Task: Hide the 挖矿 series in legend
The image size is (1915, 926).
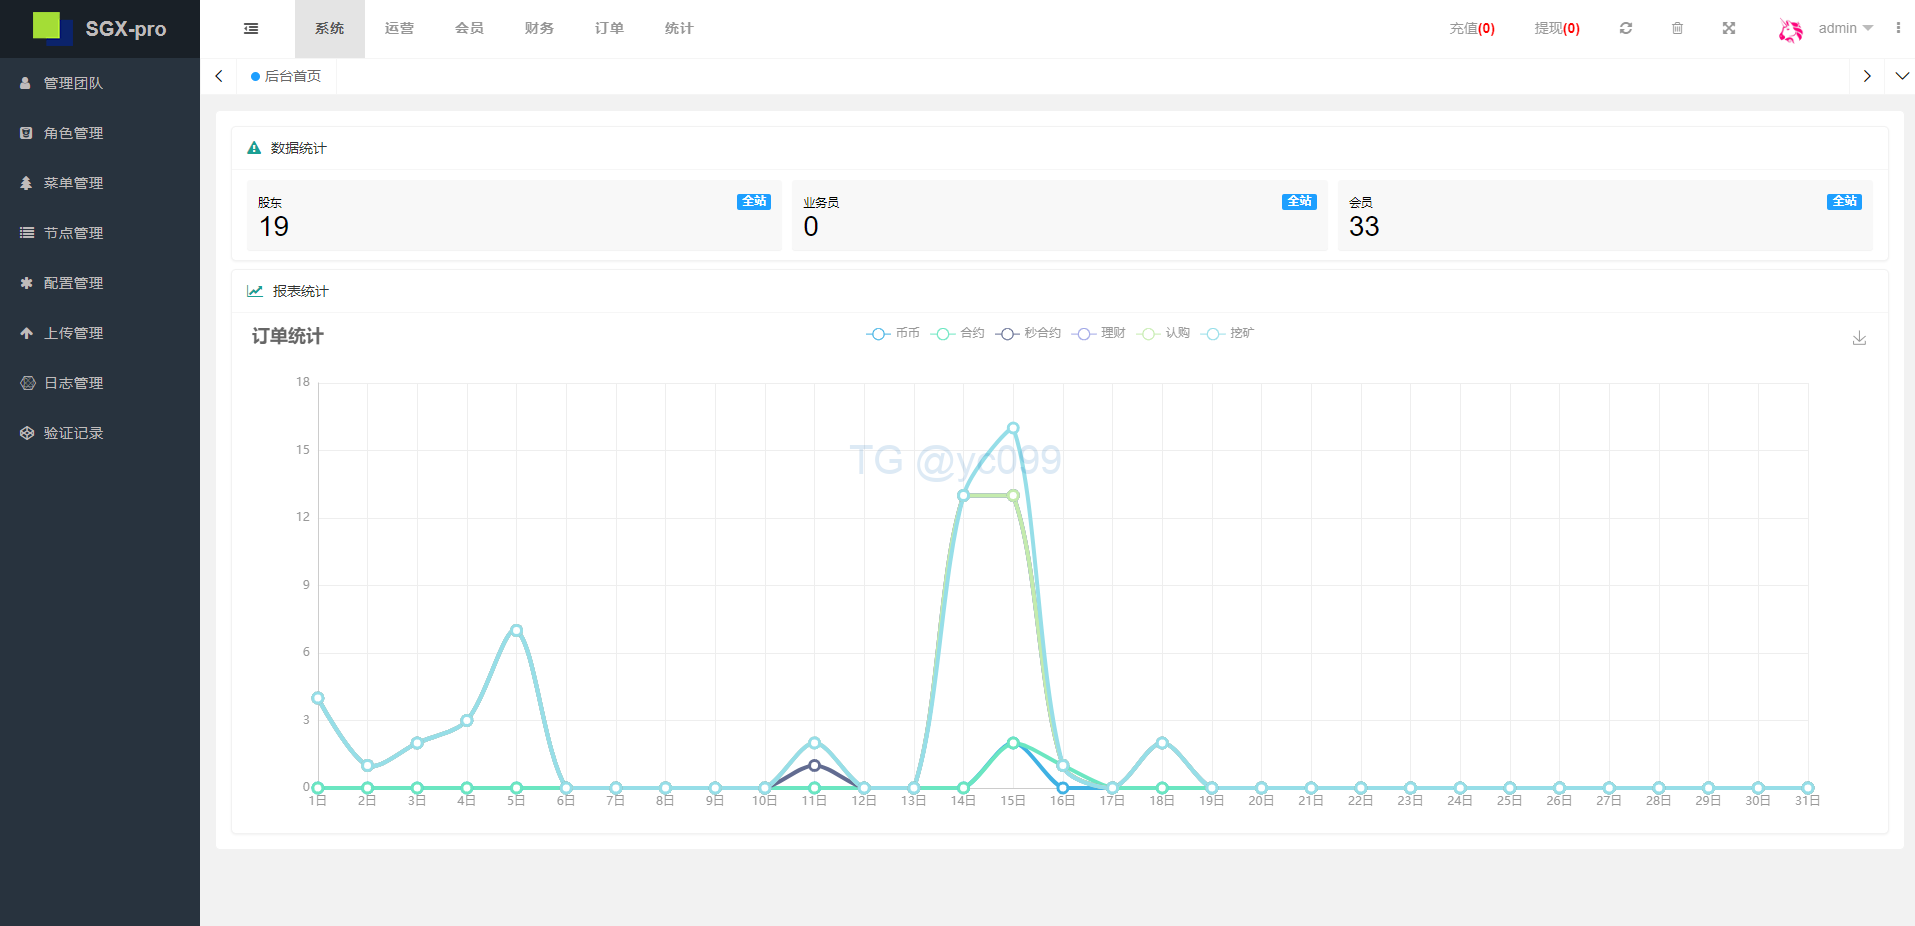Action: (x=1228, y=333)
